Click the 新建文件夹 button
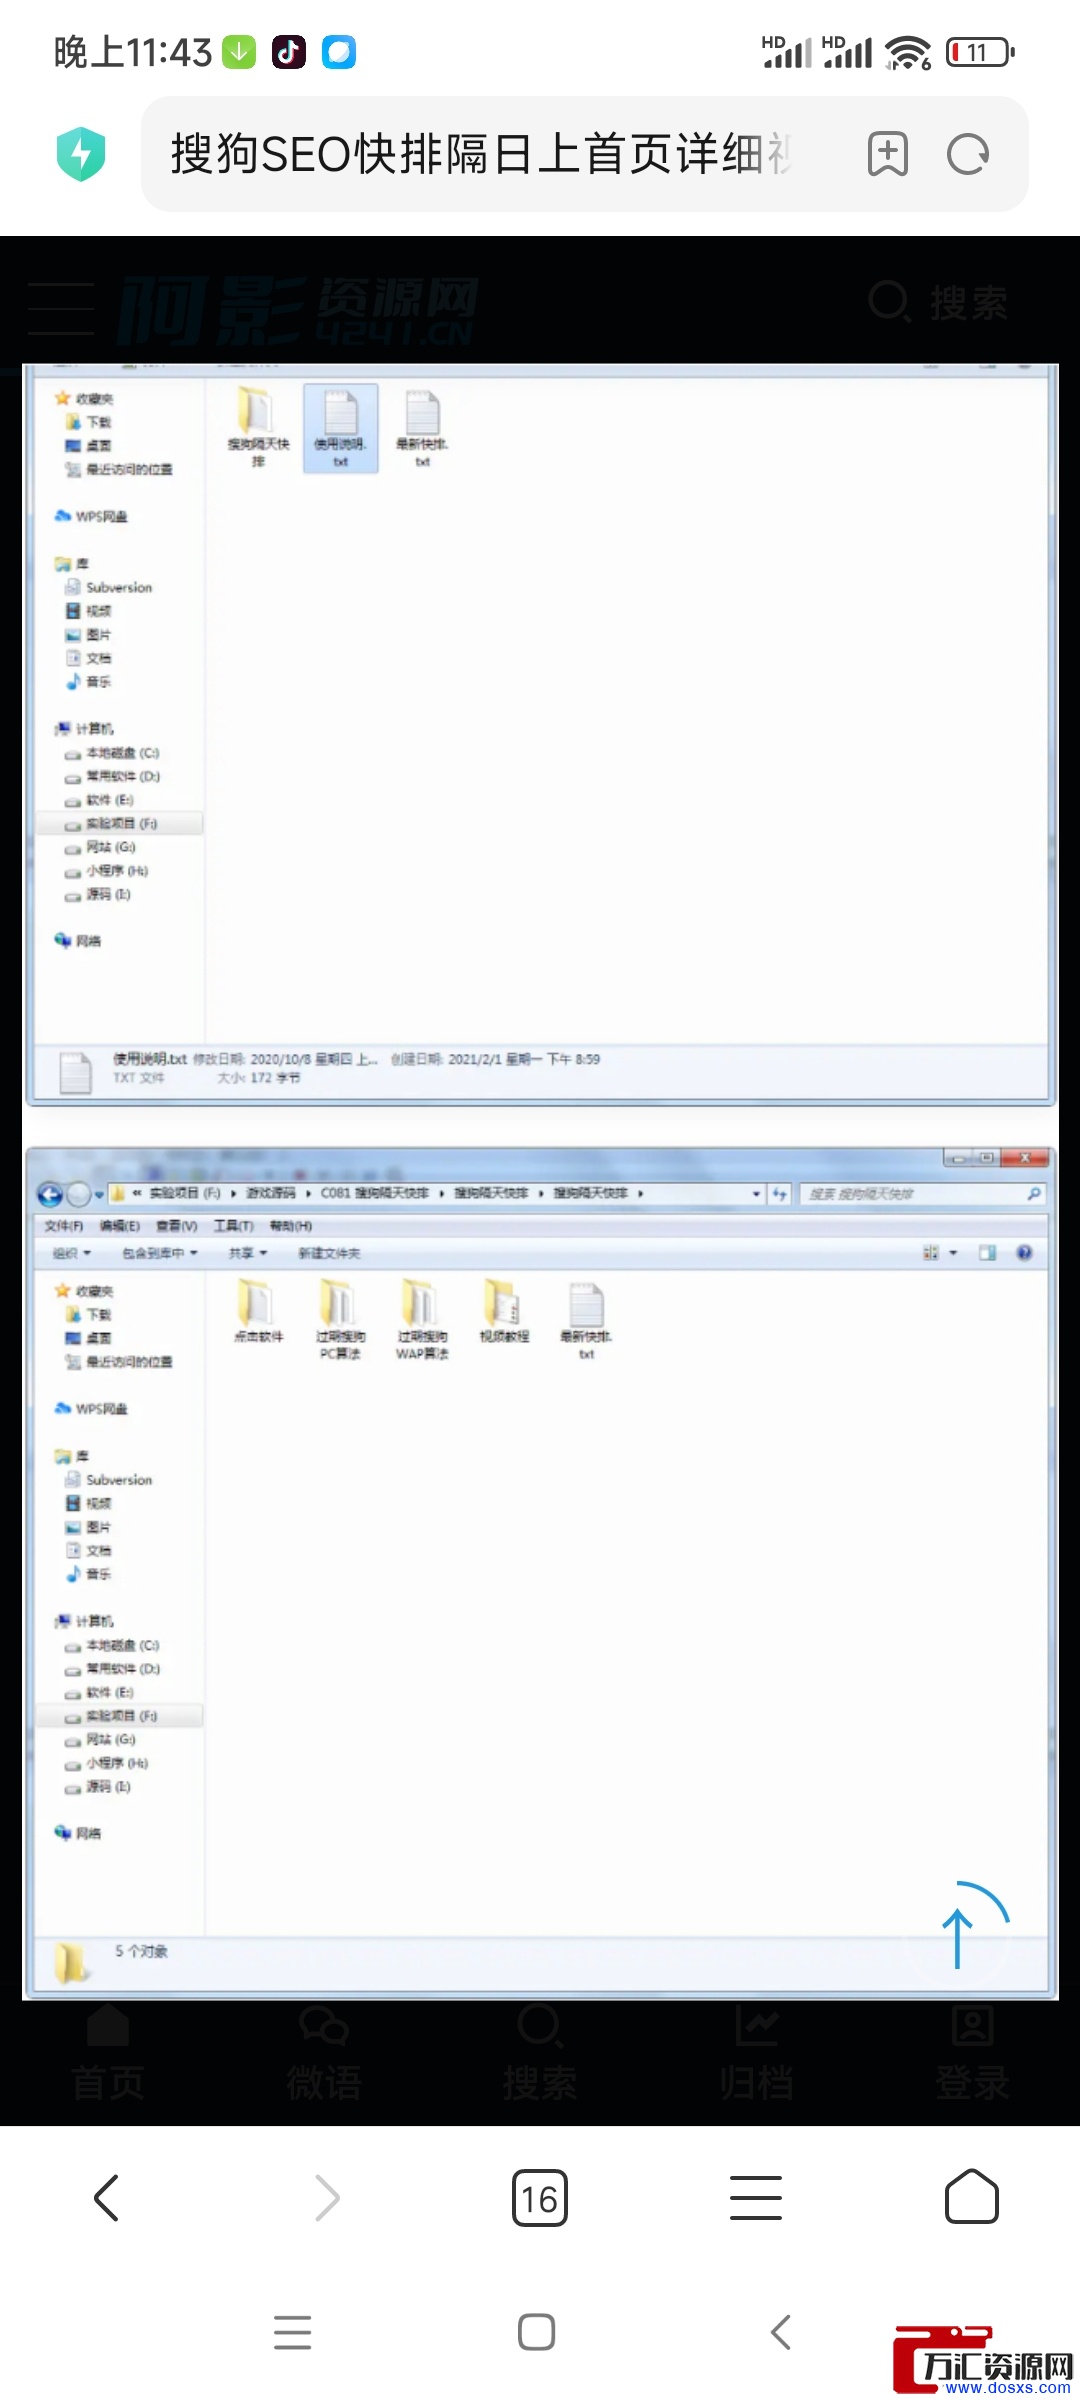This screenshot has height=2400, width=1080. click(329, 1253)
